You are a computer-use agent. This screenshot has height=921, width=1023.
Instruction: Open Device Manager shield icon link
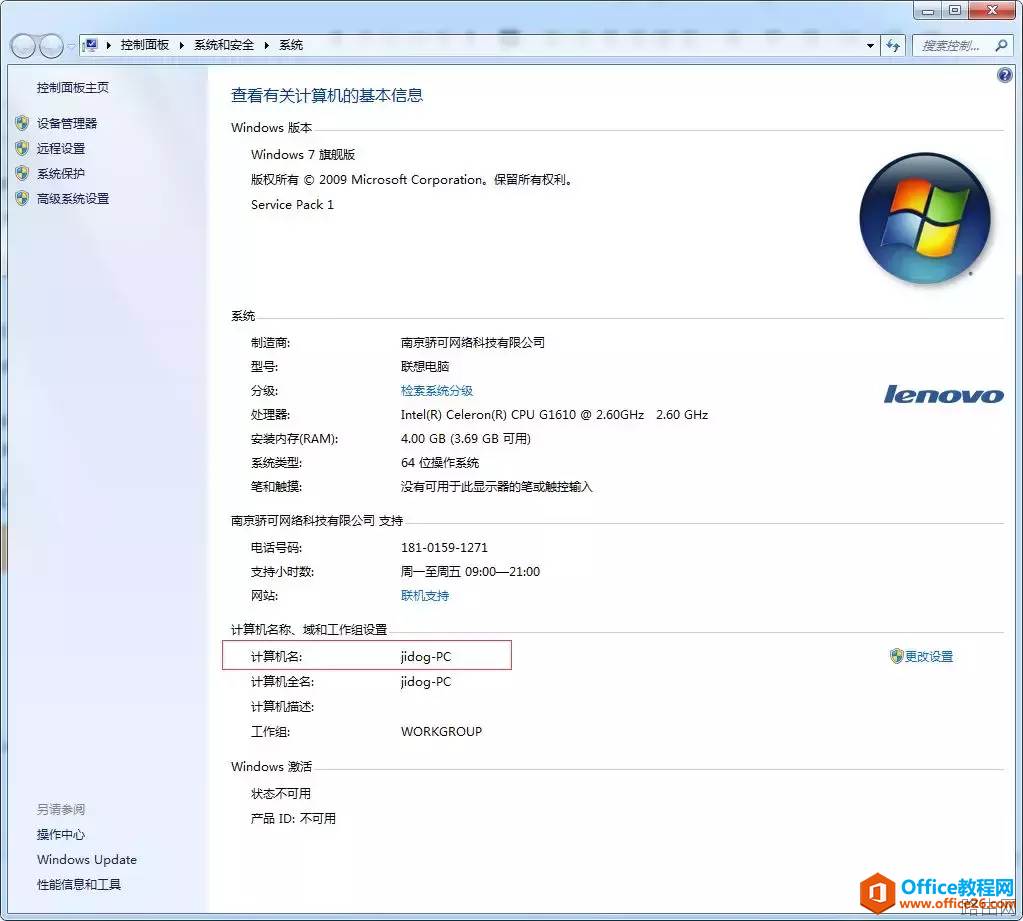pyautogui.click(x=22, y=123)
